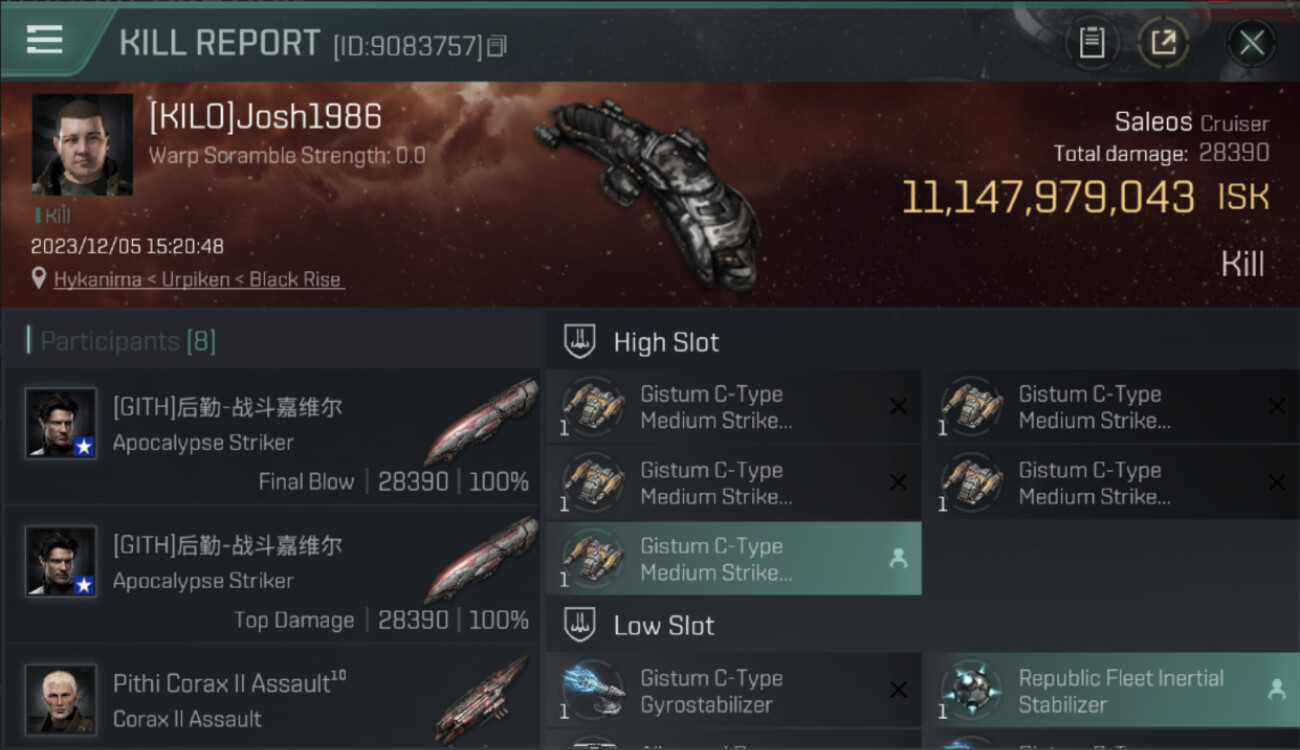Viewport: 1300px width, 750px height.
Task: Select Pithi Corax II Assault participant
Action: tap(272, 700)
